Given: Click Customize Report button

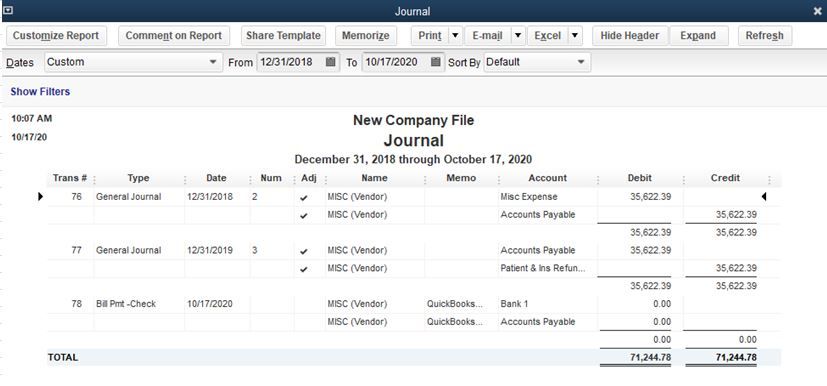Looking at the screenshot, I should click(56, 36).
